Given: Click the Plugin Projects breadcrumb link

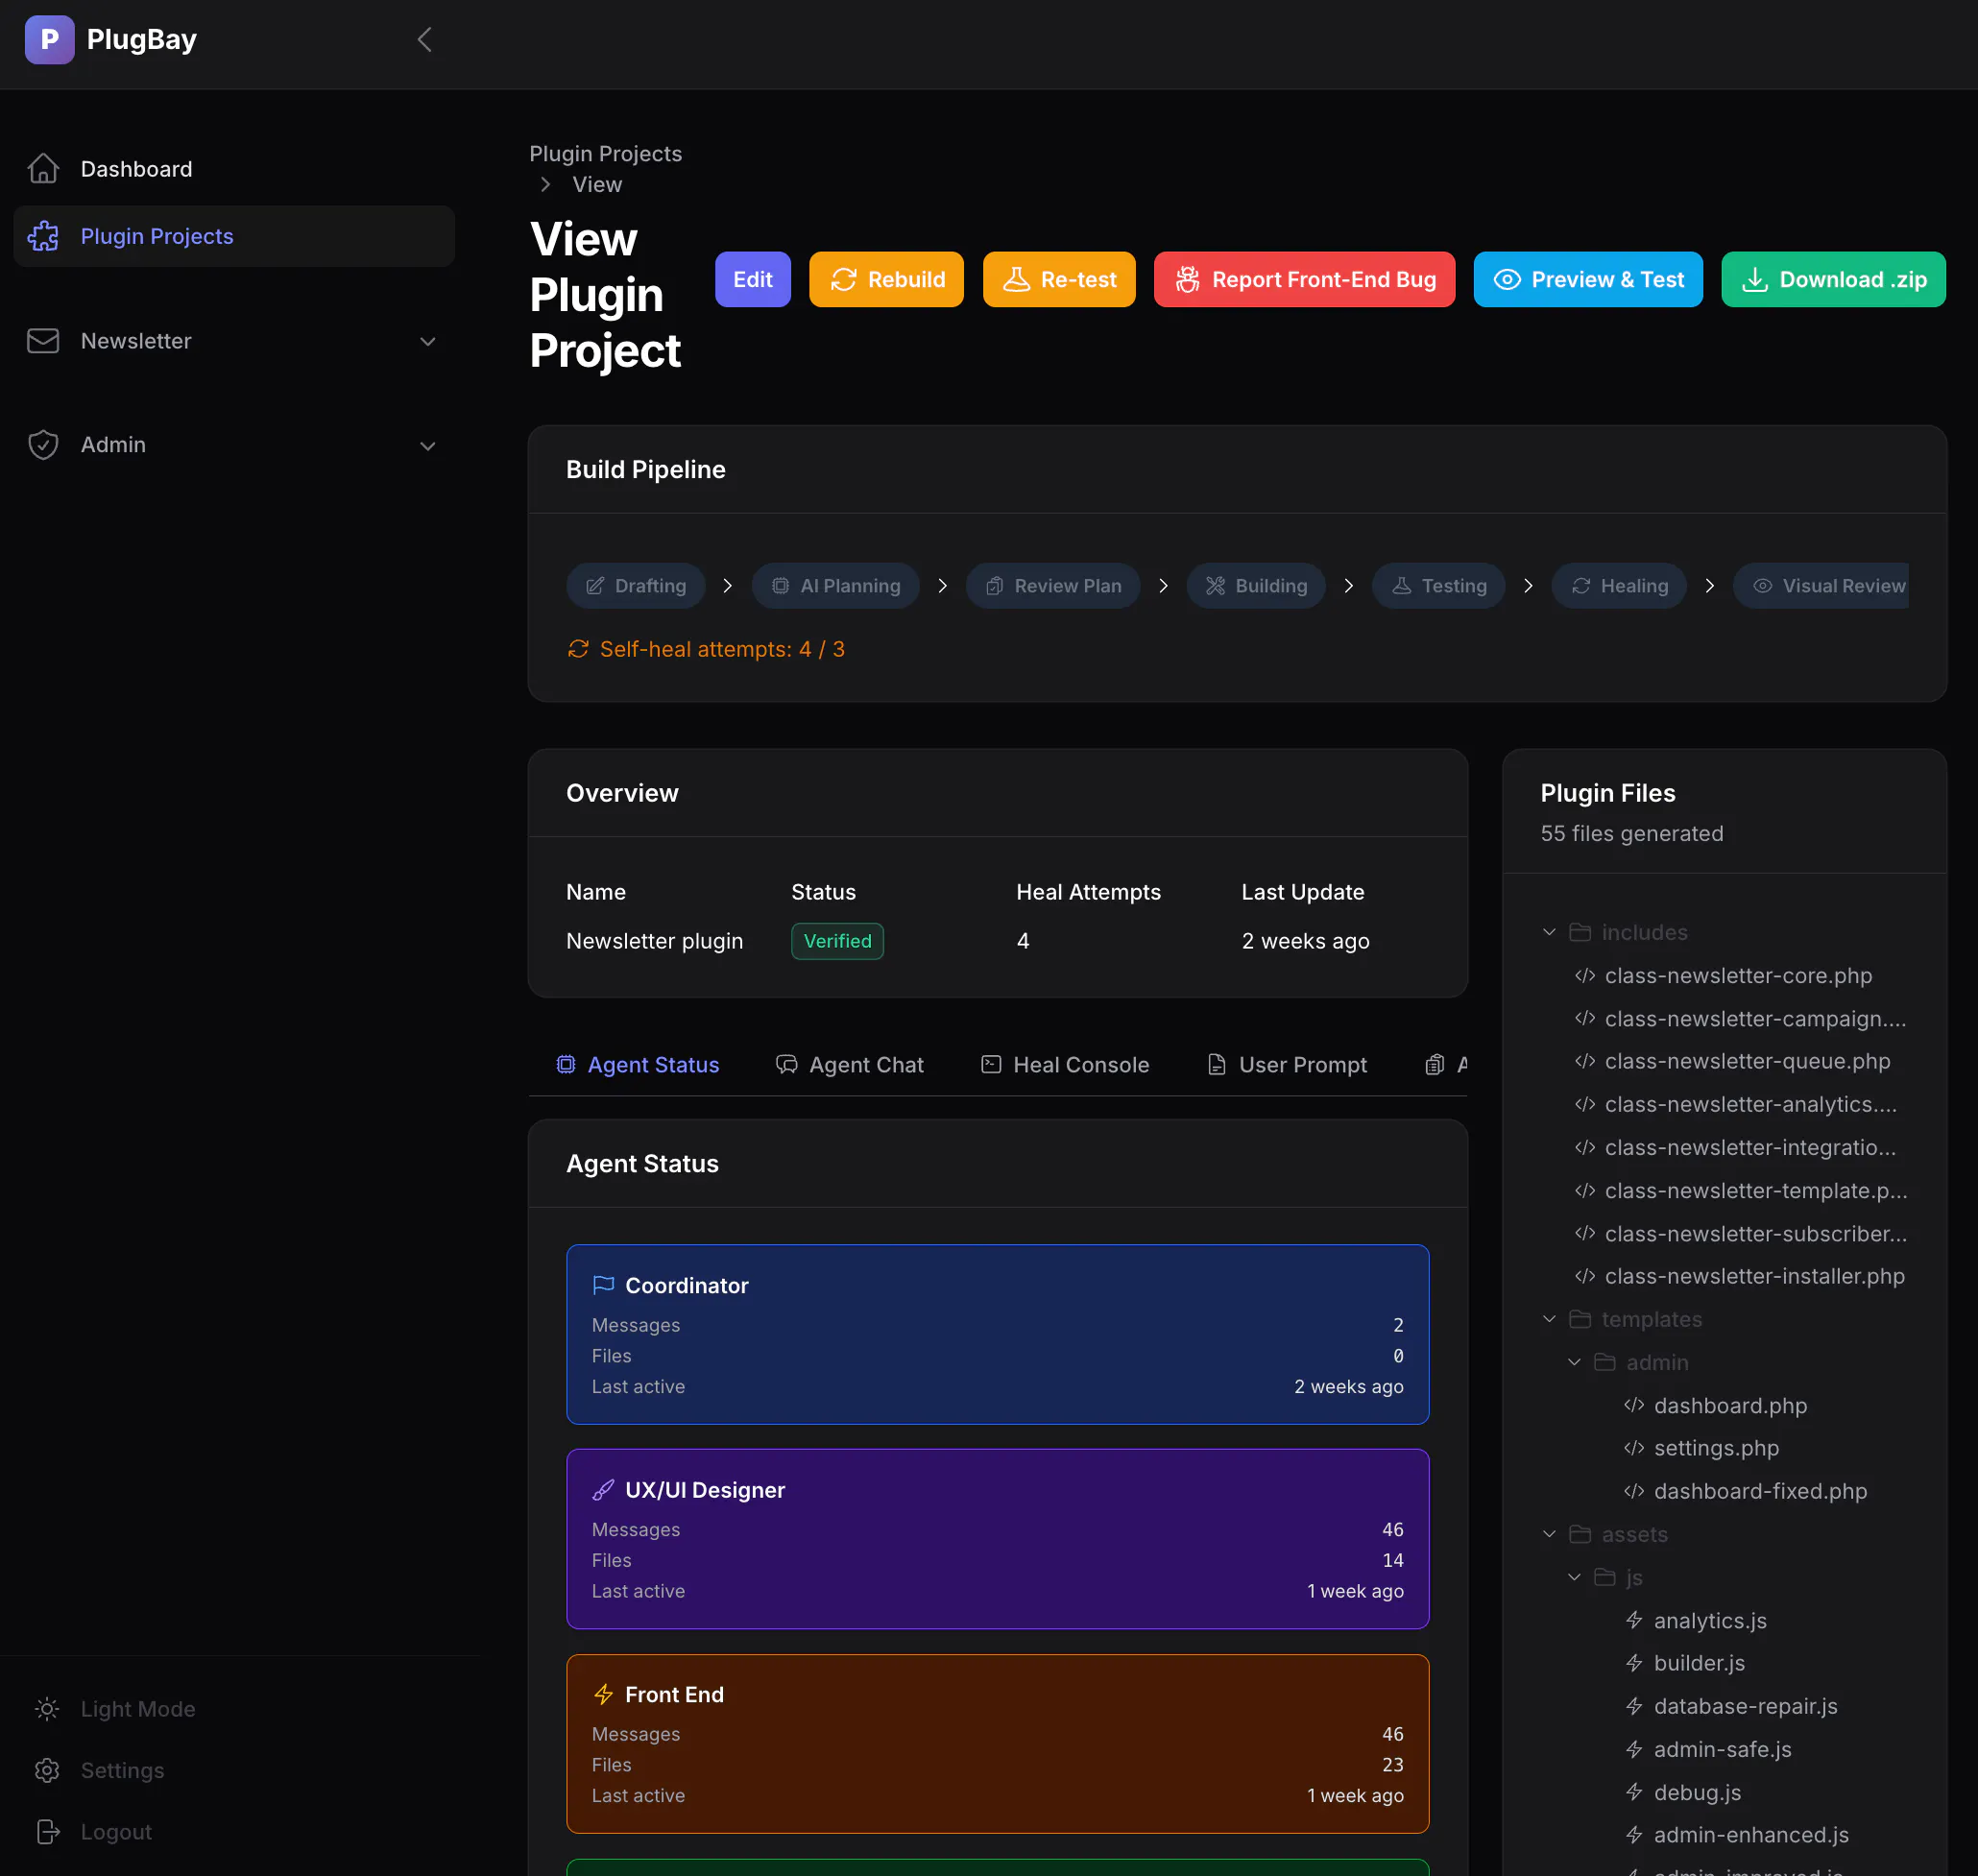Looking at the screenshot, I should (605, 154).
